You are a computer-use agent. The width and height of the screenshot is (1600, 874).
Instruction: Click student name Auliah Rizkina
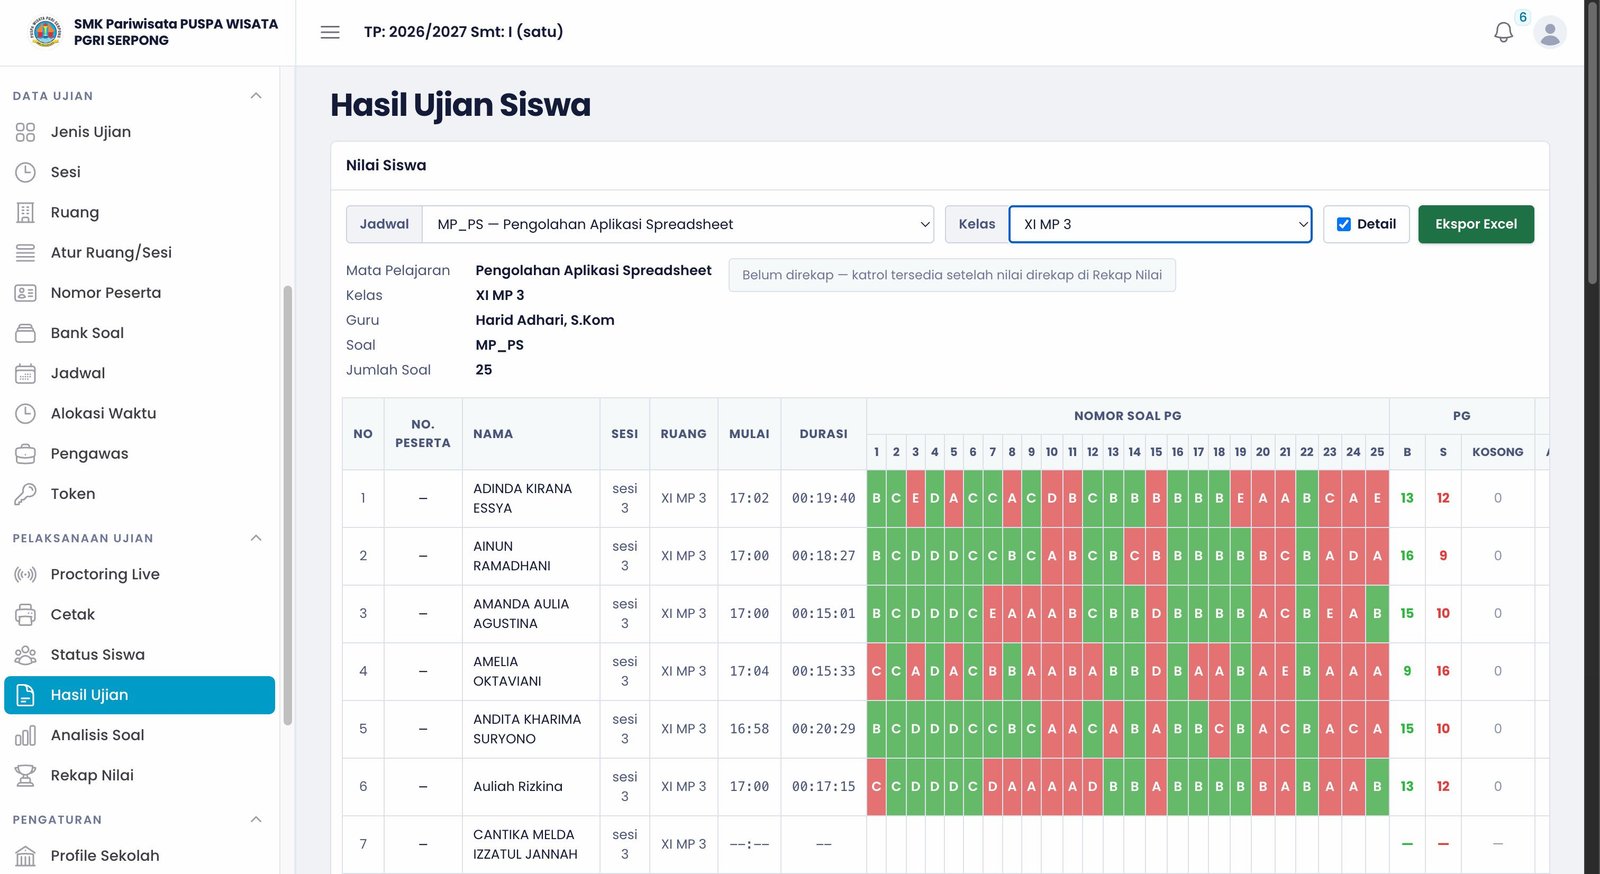coord(518,787)
